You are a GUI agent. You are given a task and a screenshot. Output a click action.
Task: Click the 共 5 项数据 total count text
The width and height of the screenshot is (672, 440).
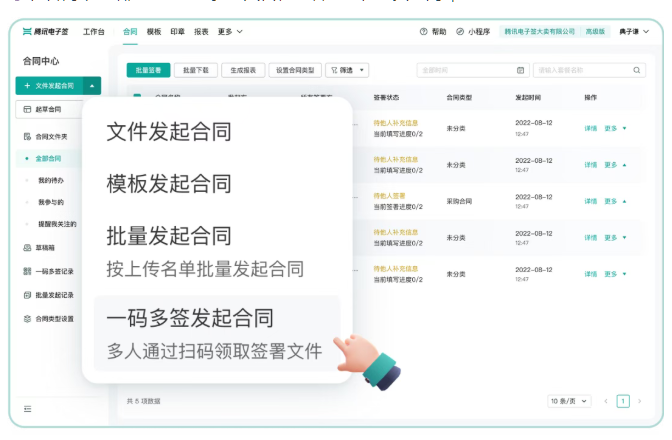coord(144,401)
